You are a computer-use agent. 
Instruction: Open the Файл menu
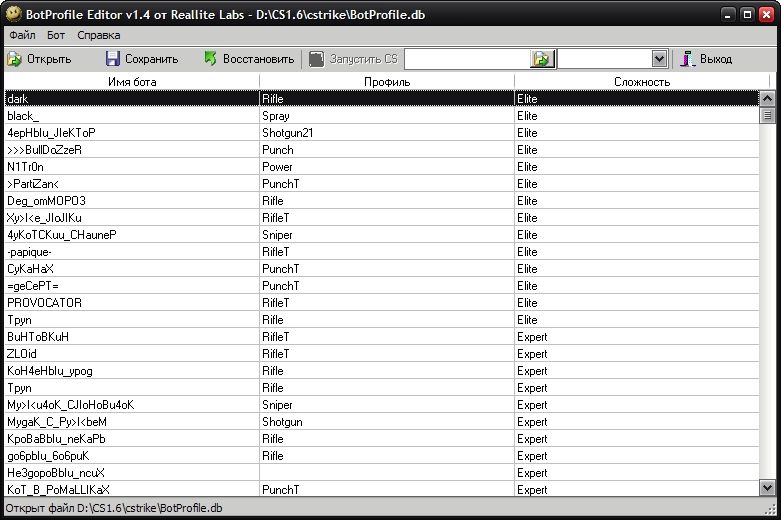(x=22, y=35)
